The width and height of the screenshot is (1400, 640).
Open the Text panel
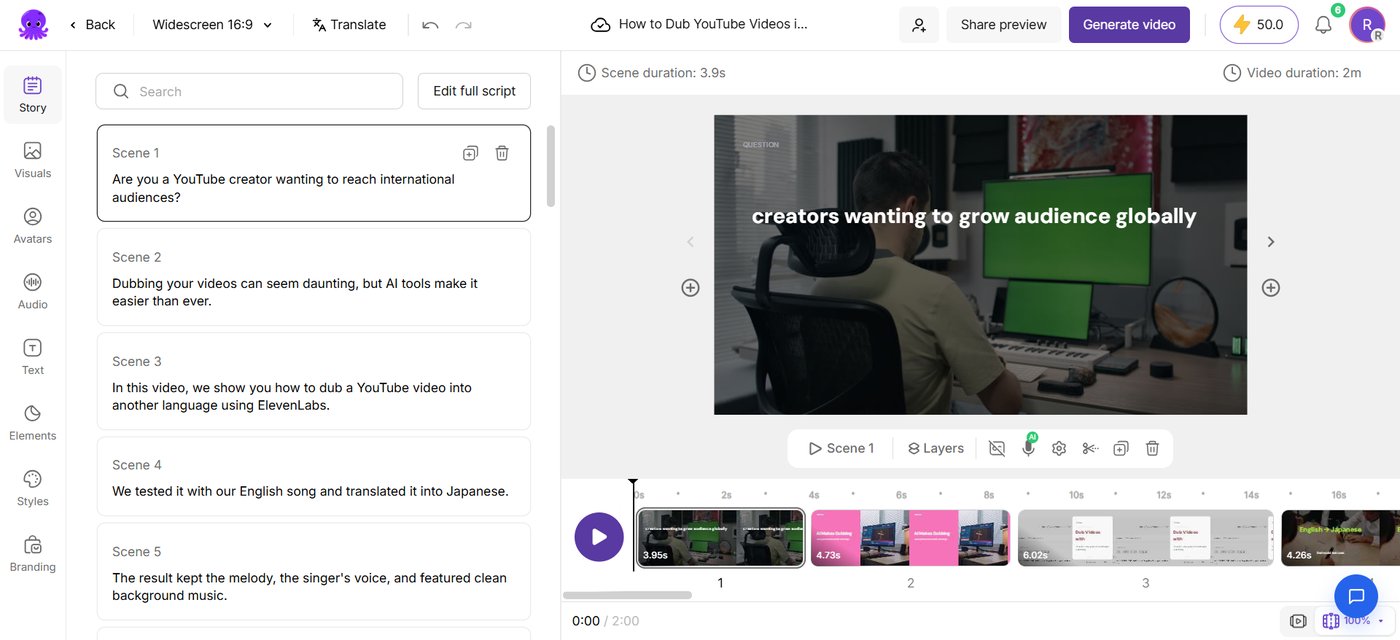pyautogui.click(x=33, y=357)
